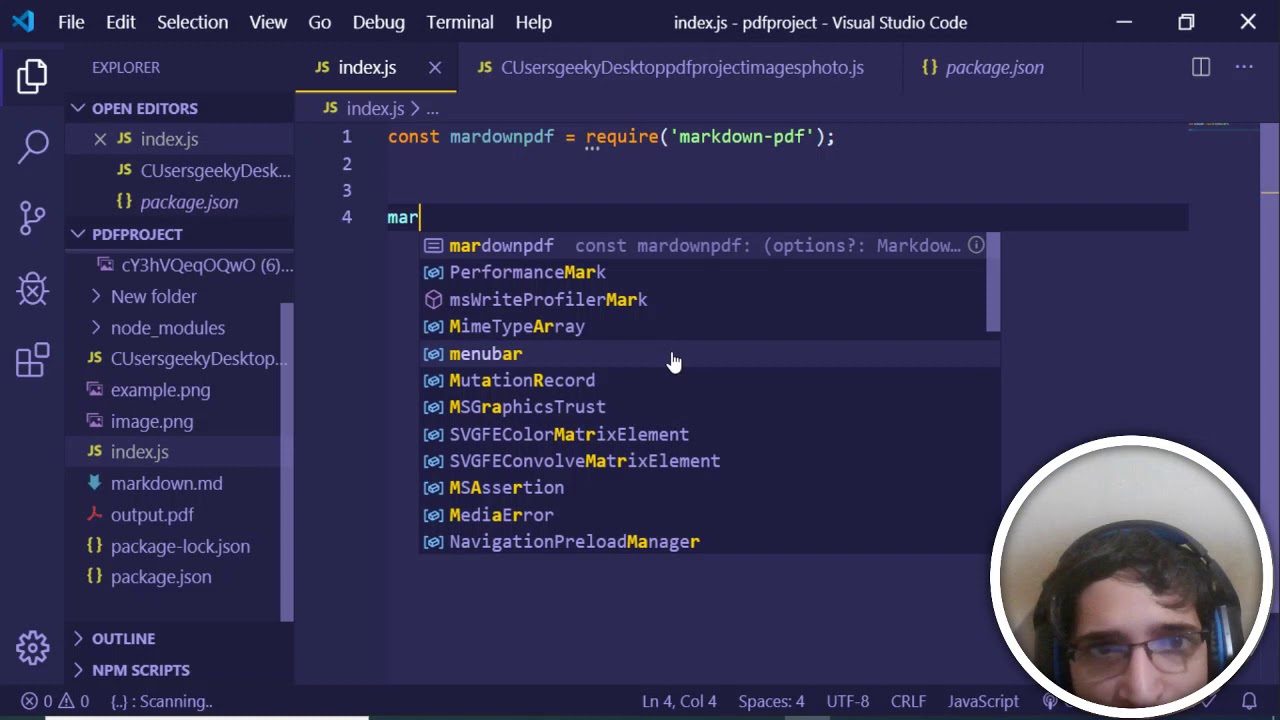Close the index.js editor tab
Viewport: 1280px width, 720px height.
tap(435, 67)
